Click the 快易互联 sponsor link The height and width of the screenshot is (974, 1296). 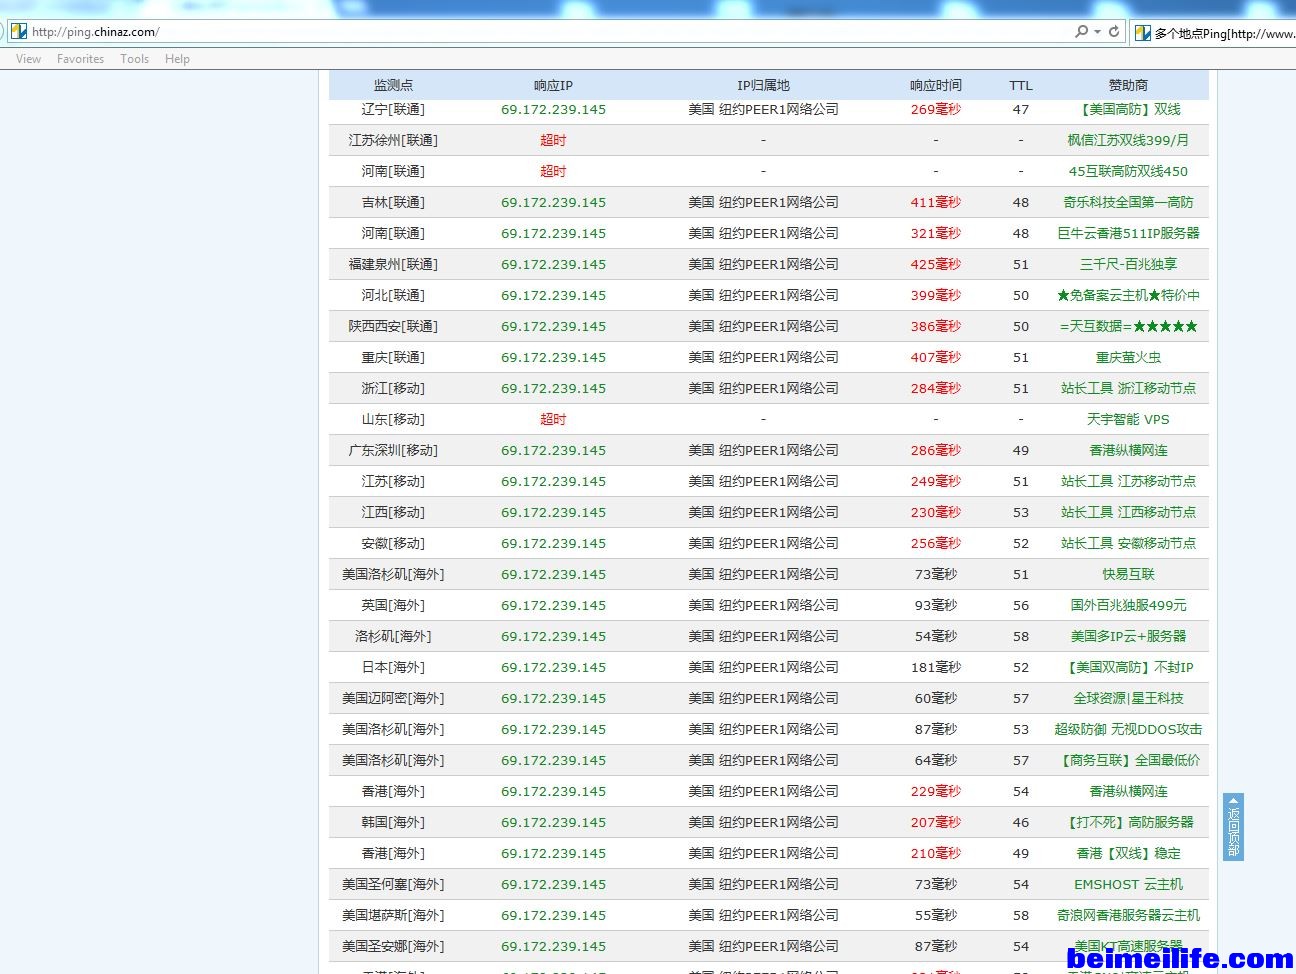coord(1127,575)
